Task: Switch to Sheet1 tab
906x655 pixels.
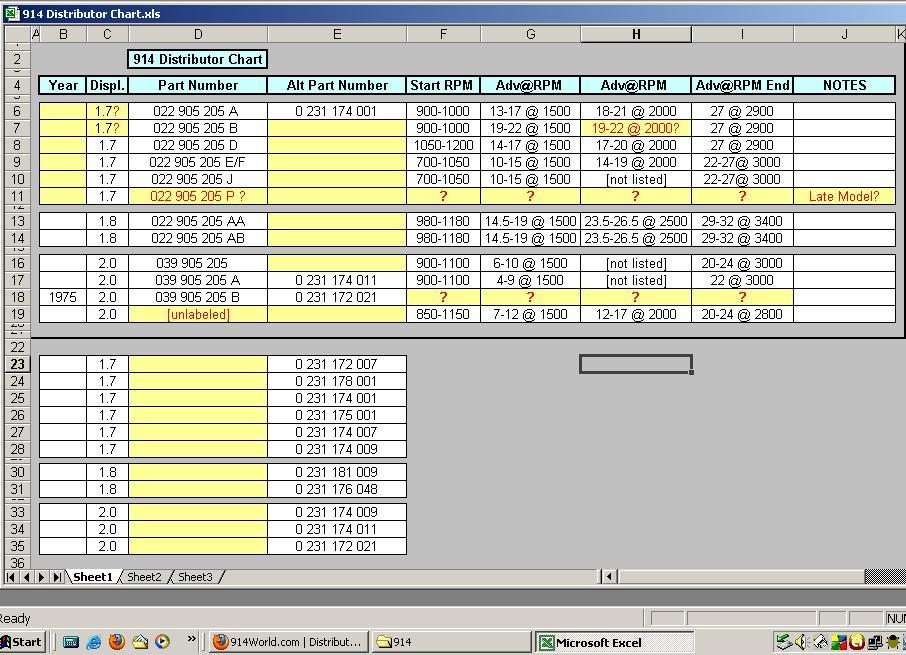Action: coord(92,576)
